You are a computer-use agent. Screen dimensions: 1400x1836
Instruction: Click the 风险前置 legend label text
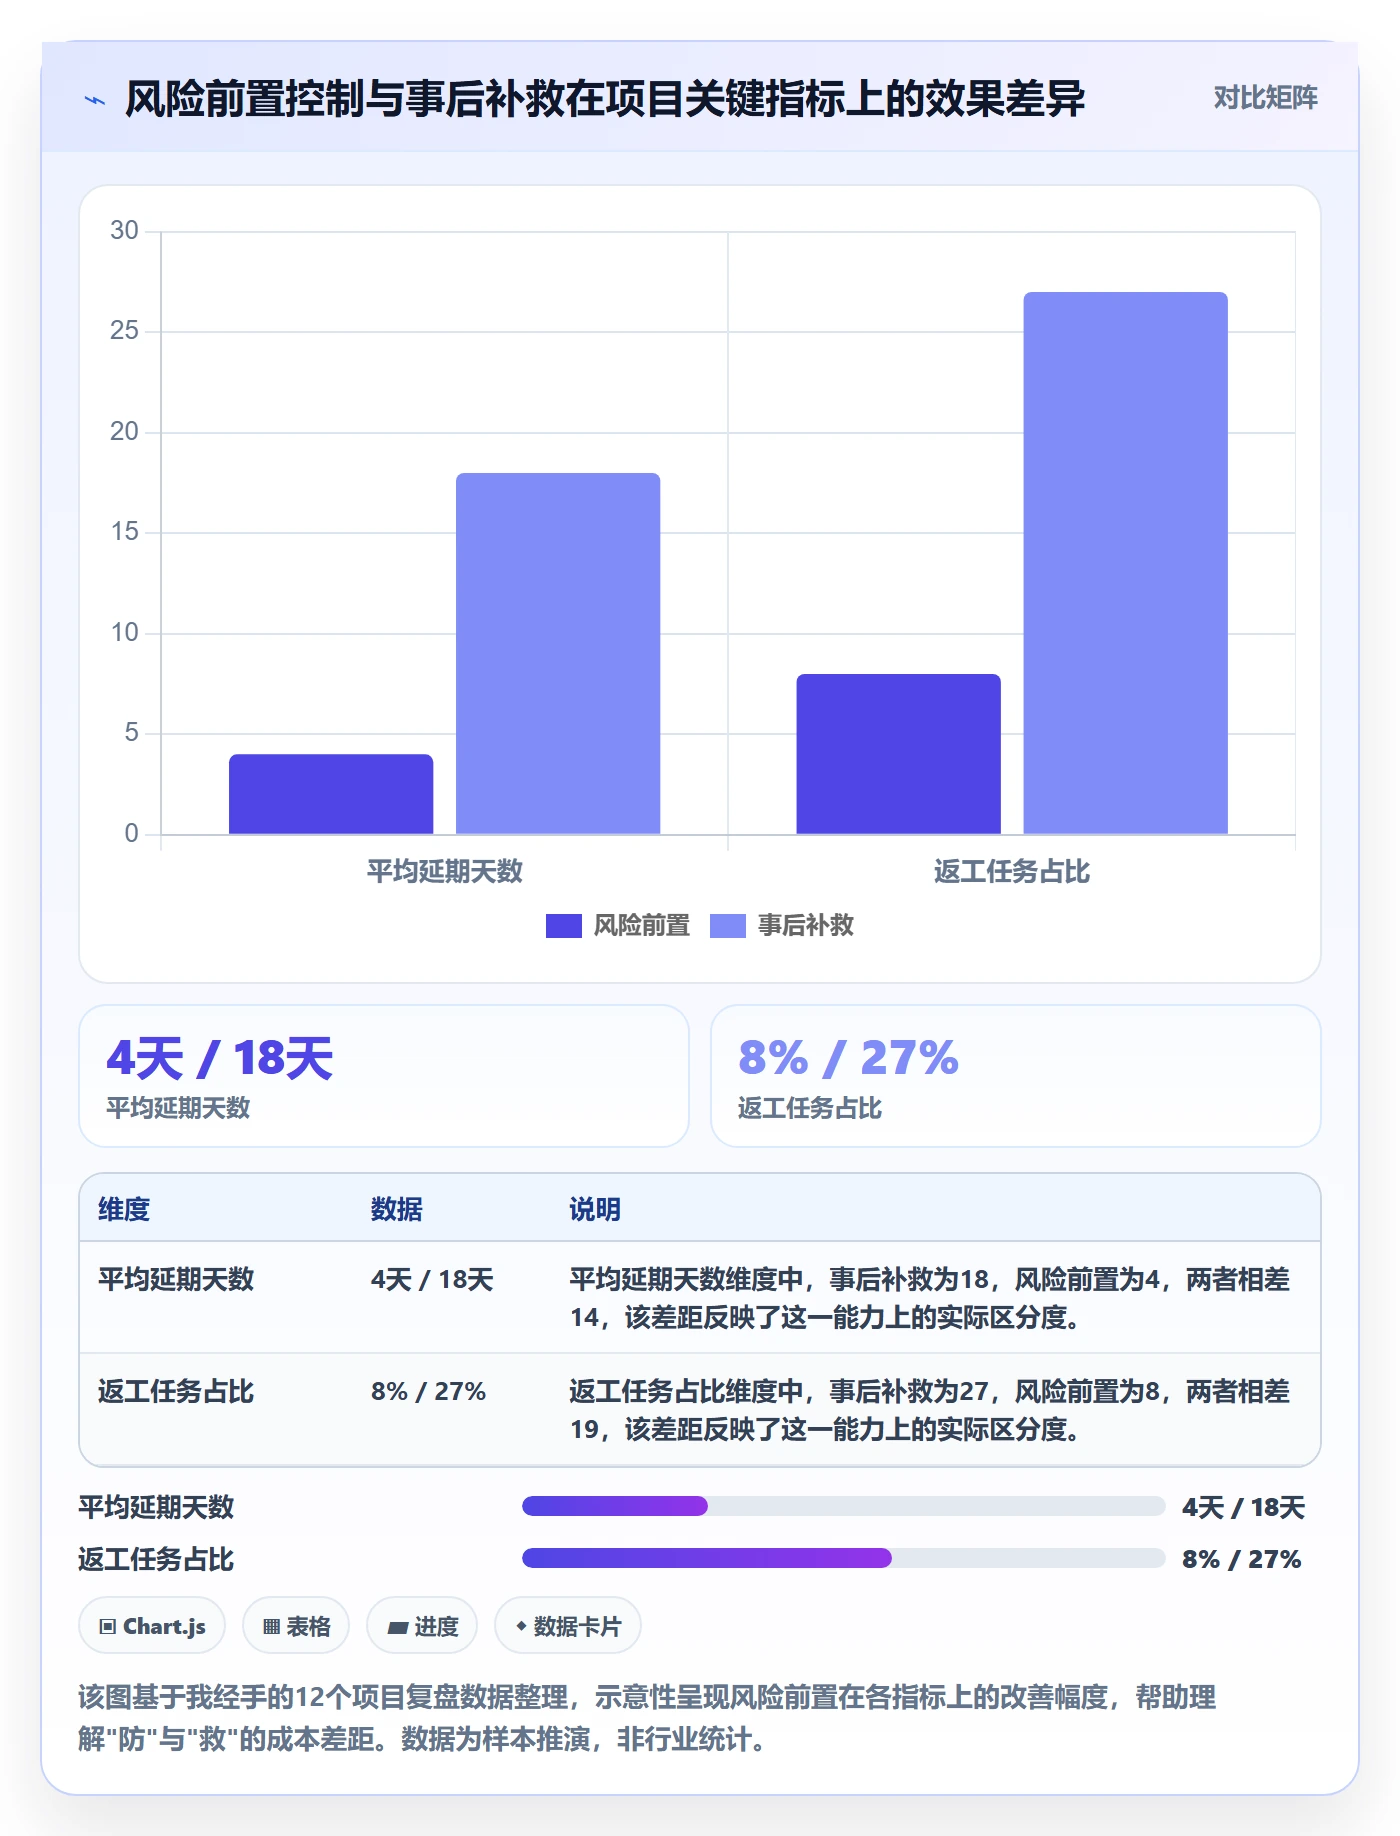pos(642,926)
